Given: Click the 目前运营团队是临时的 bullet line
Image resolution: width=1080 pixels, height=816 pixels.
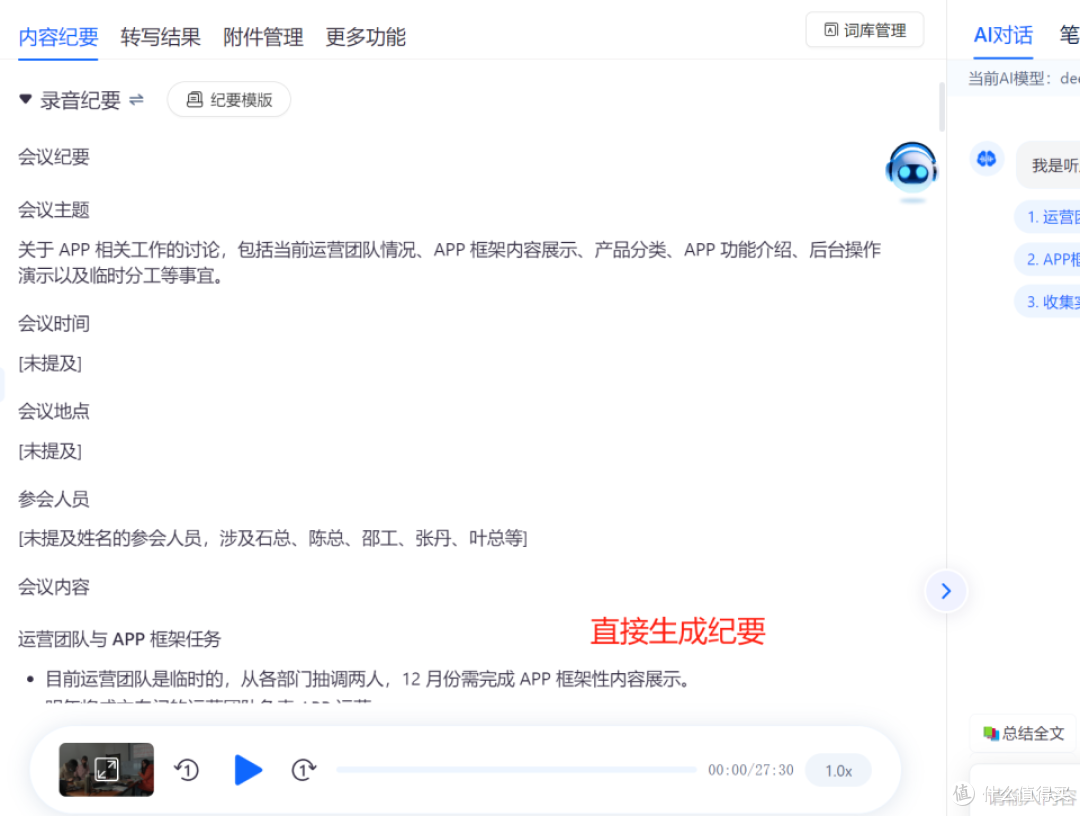Looking at the screenshot, I should click(x=368, y=680).
